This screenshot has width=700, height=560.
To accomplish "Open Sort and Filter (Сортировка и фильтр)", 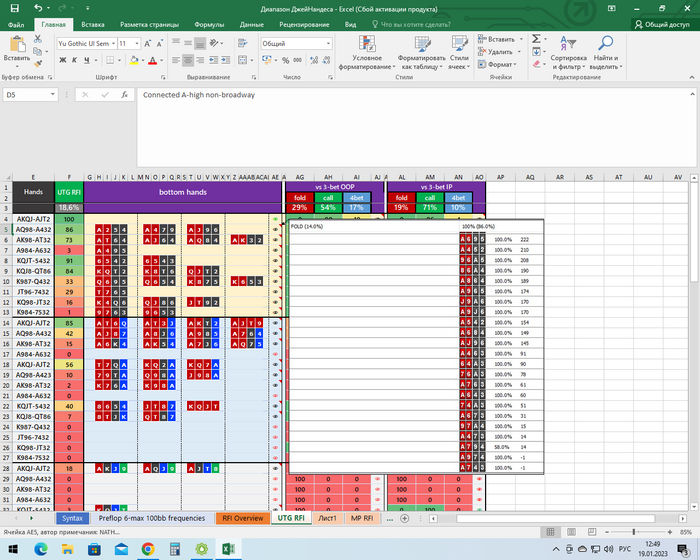I will click(x=568, y=52).
